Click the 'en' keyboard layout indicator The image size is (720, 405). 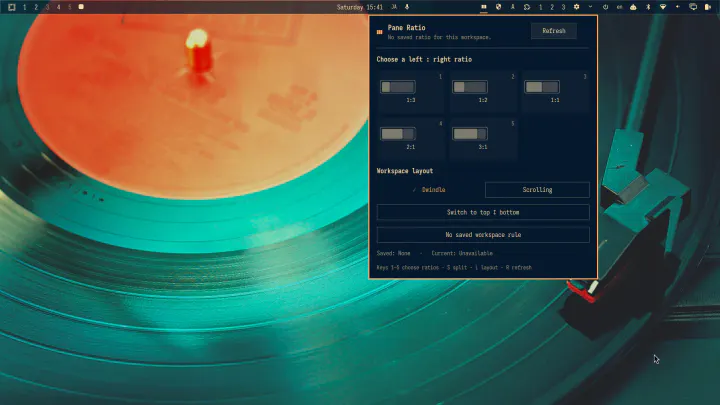(x=619, y=7)
